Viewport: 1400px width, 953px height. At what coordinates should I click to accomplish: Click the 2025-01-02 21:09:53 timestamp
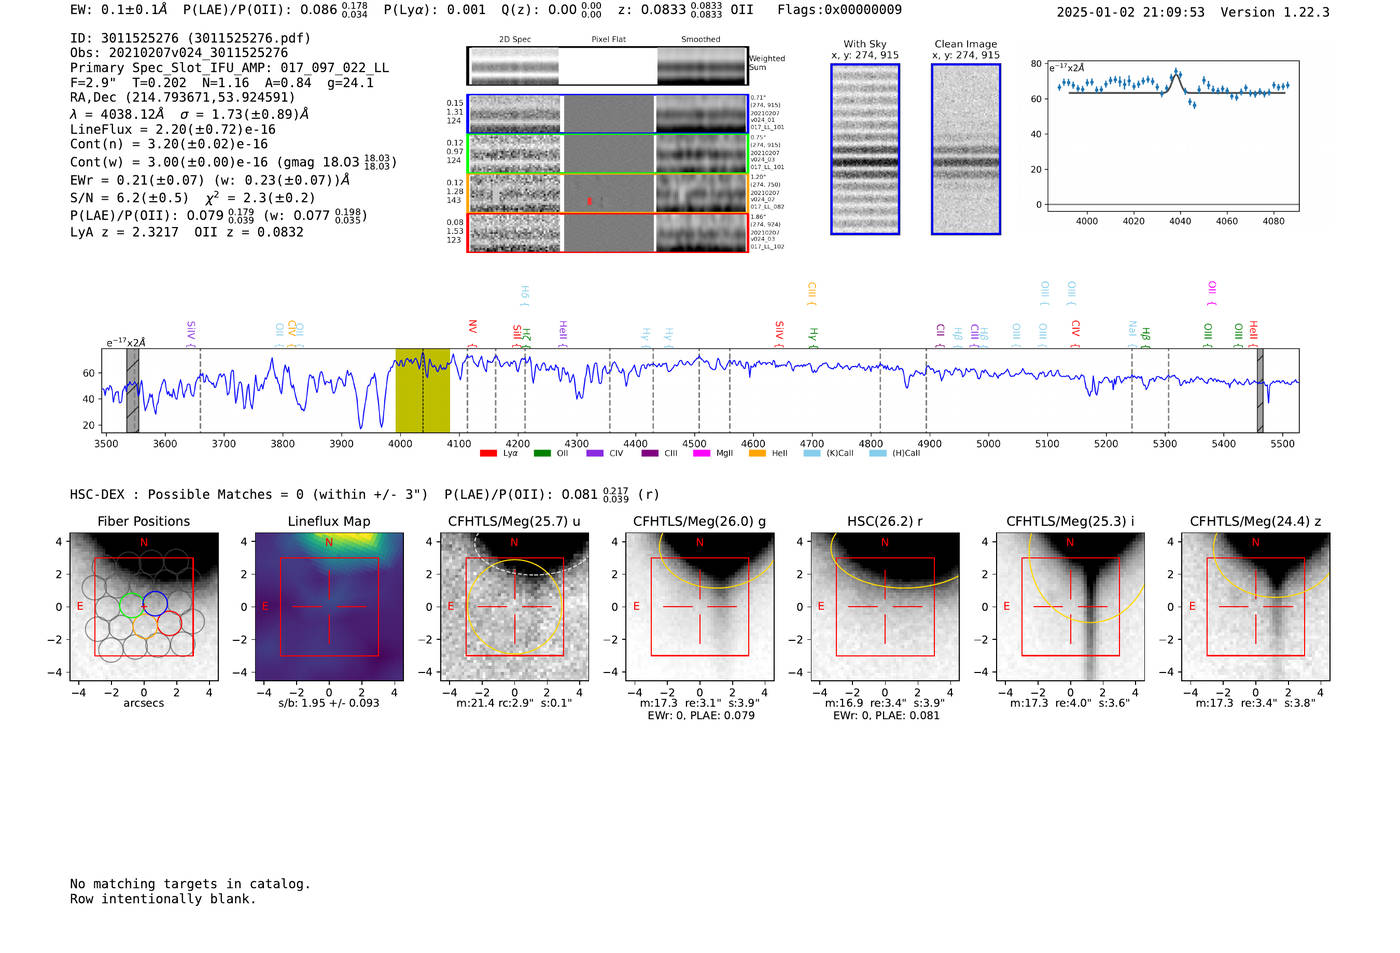1131,12
